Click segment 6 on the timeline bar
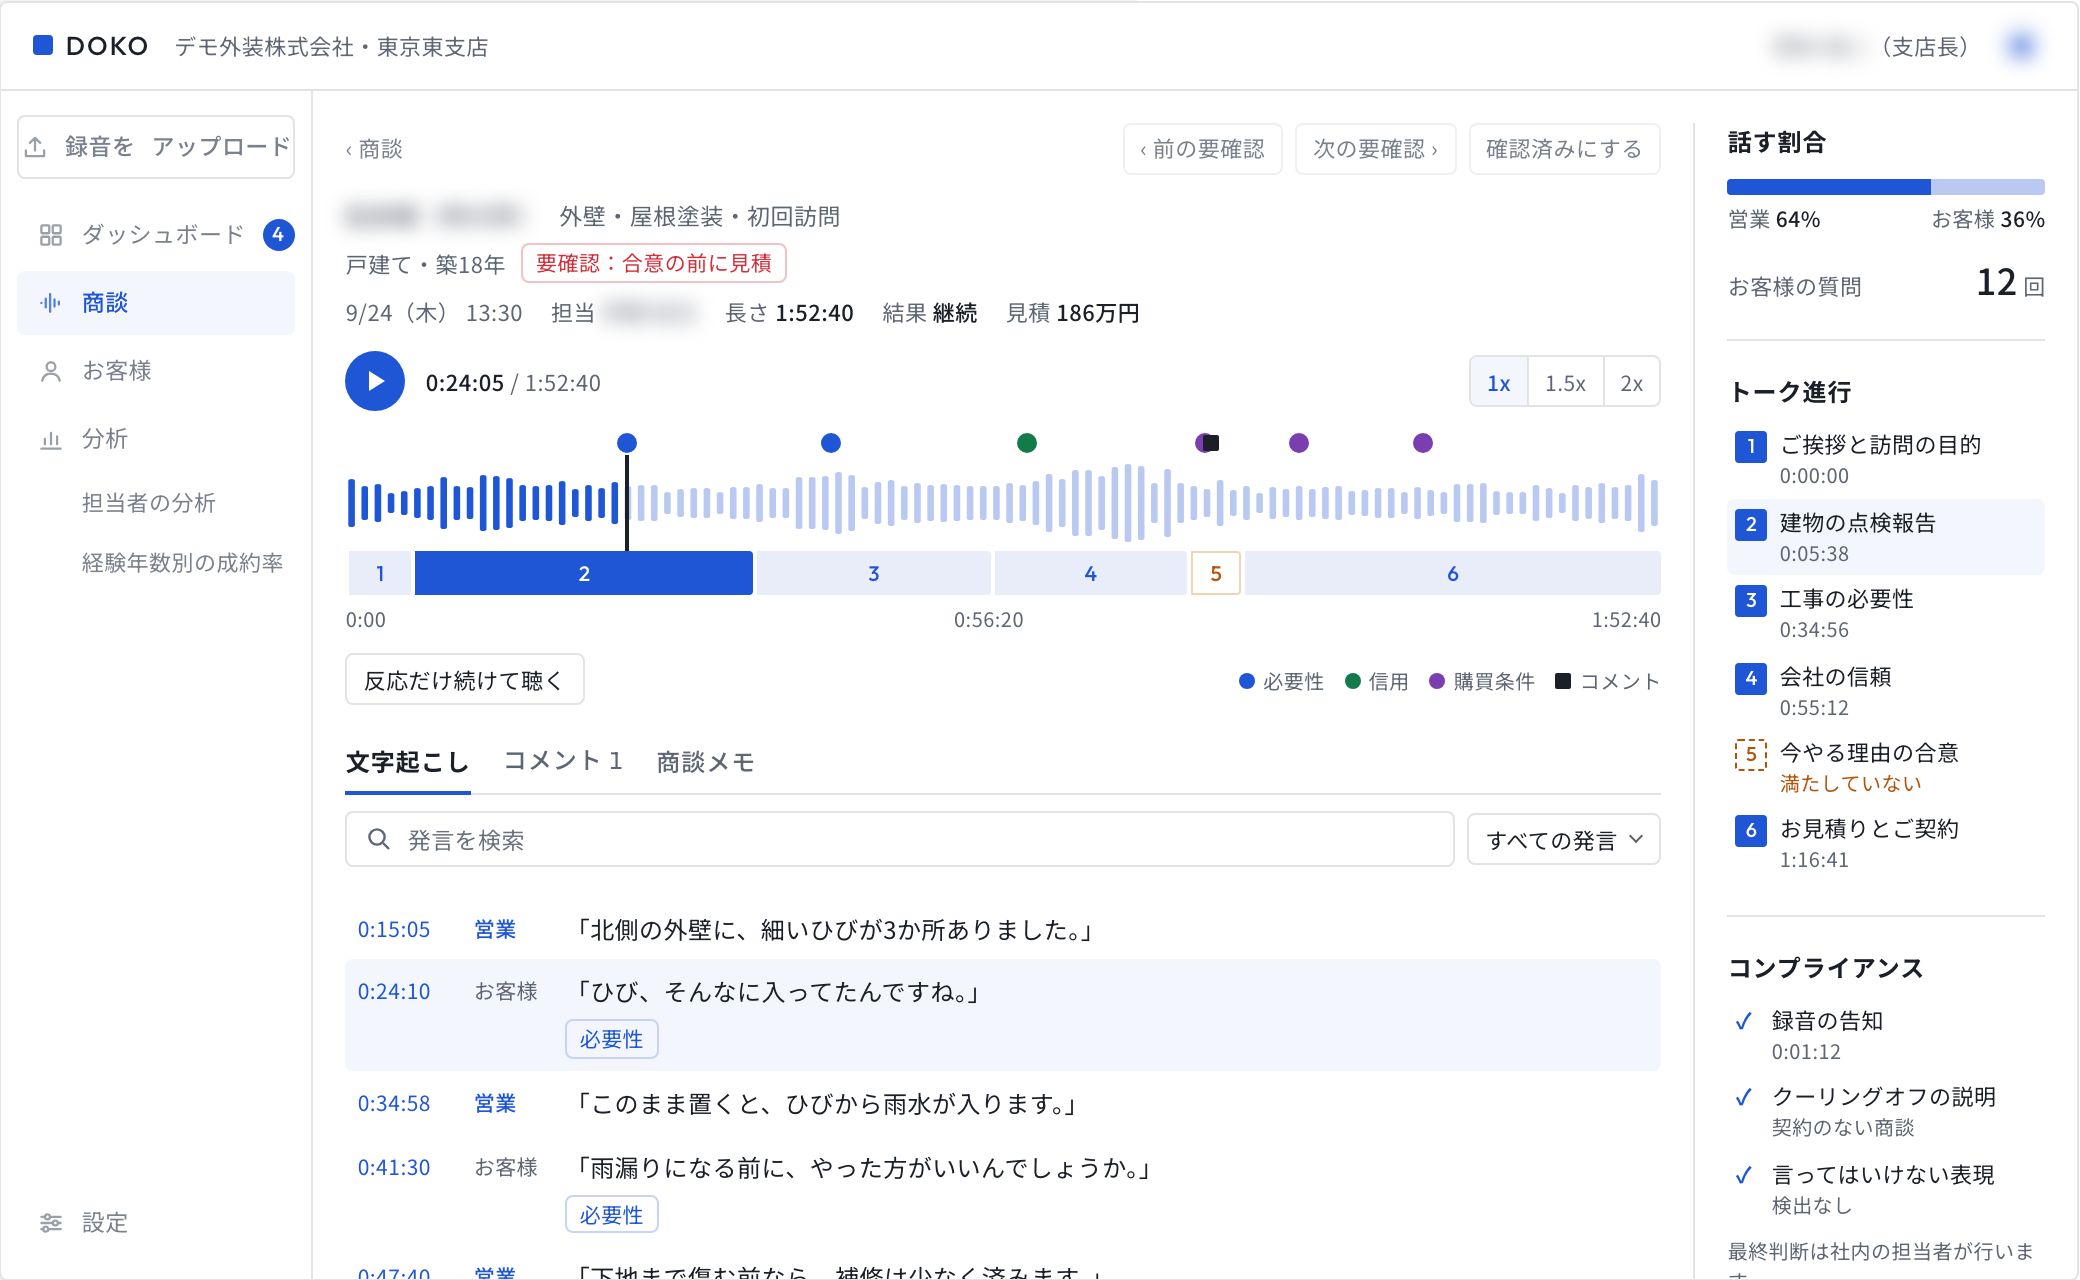The image size is (2080, 1280). tap(1453, 573)
